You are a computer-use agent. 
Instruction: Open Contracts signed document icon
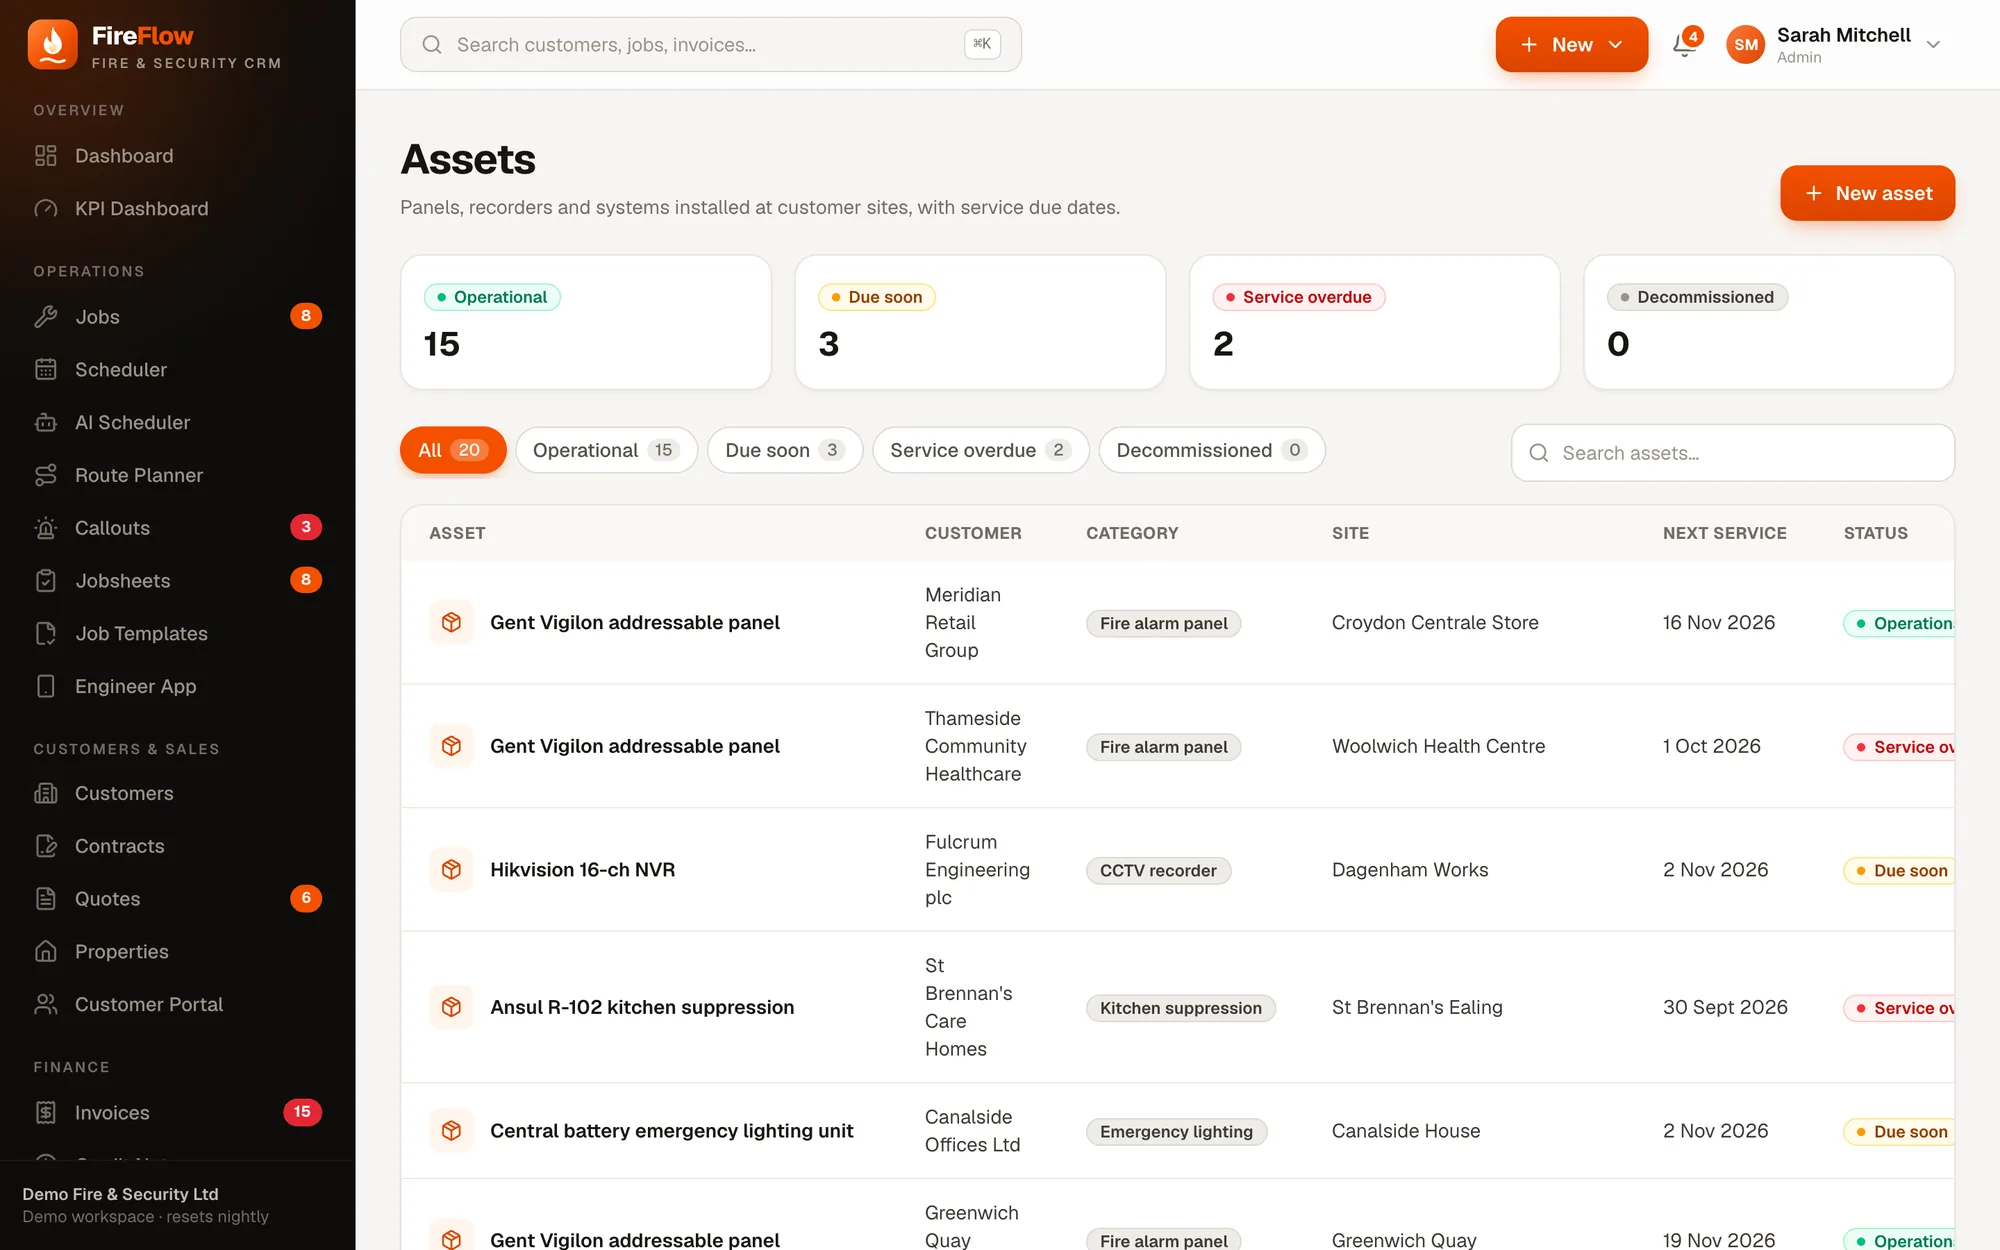(46, 846)
